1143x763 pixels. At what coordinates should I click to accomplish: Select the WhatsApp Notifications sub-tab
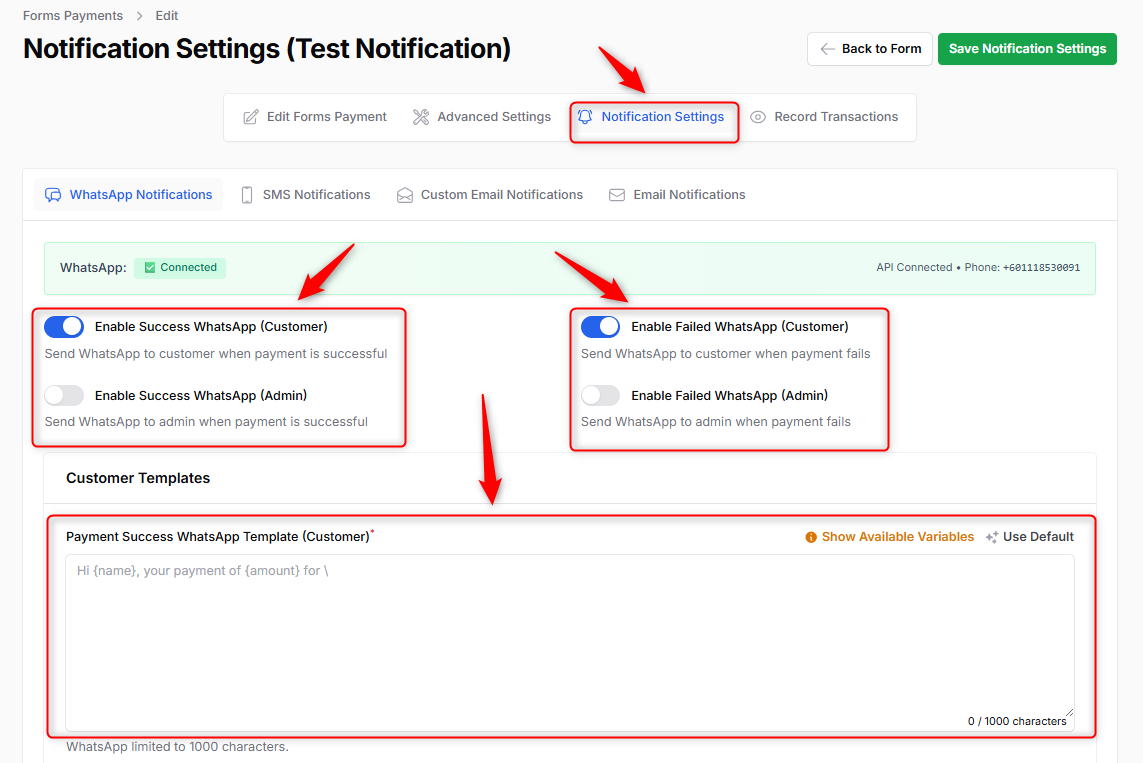(128, 195)
